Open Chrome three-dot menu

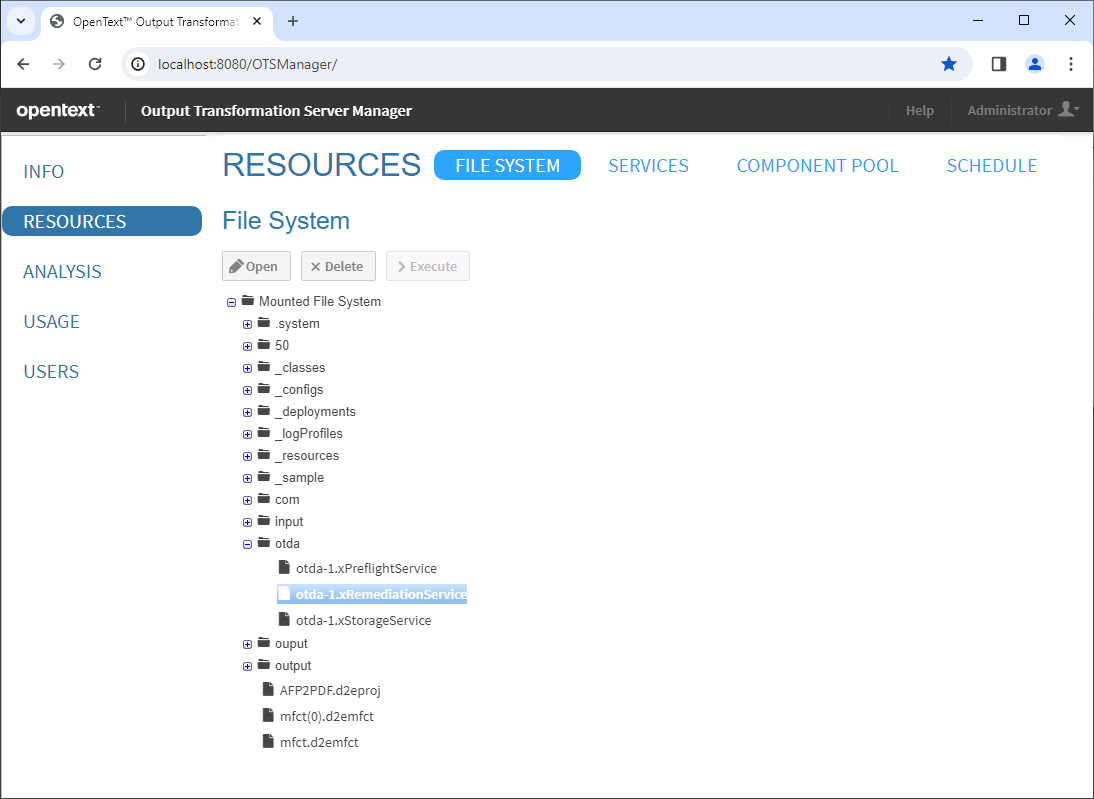coord(1070,64)
